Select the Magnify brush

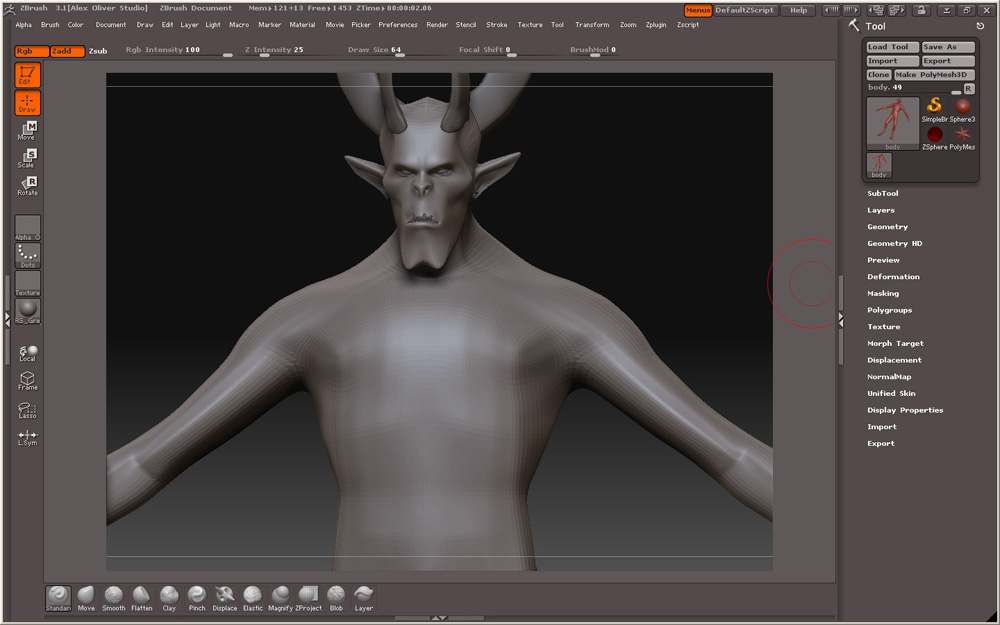coord(280,598)
